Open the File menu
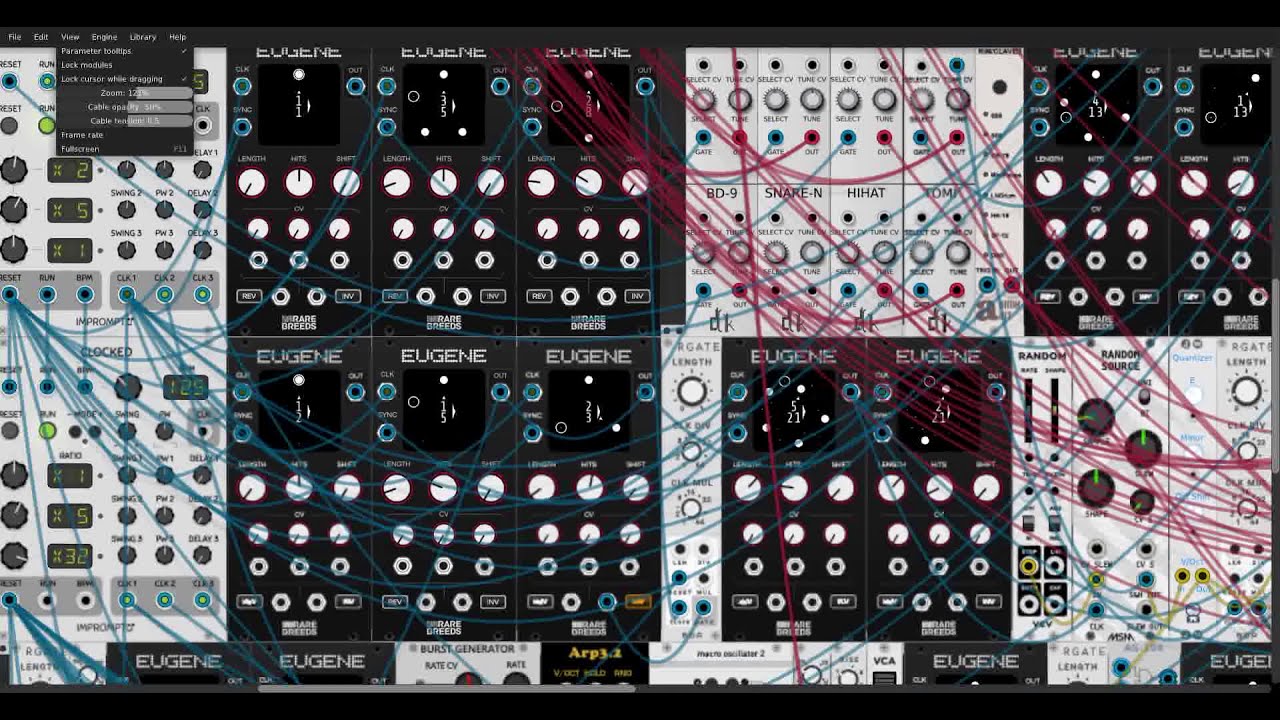 tap(15, 37)
